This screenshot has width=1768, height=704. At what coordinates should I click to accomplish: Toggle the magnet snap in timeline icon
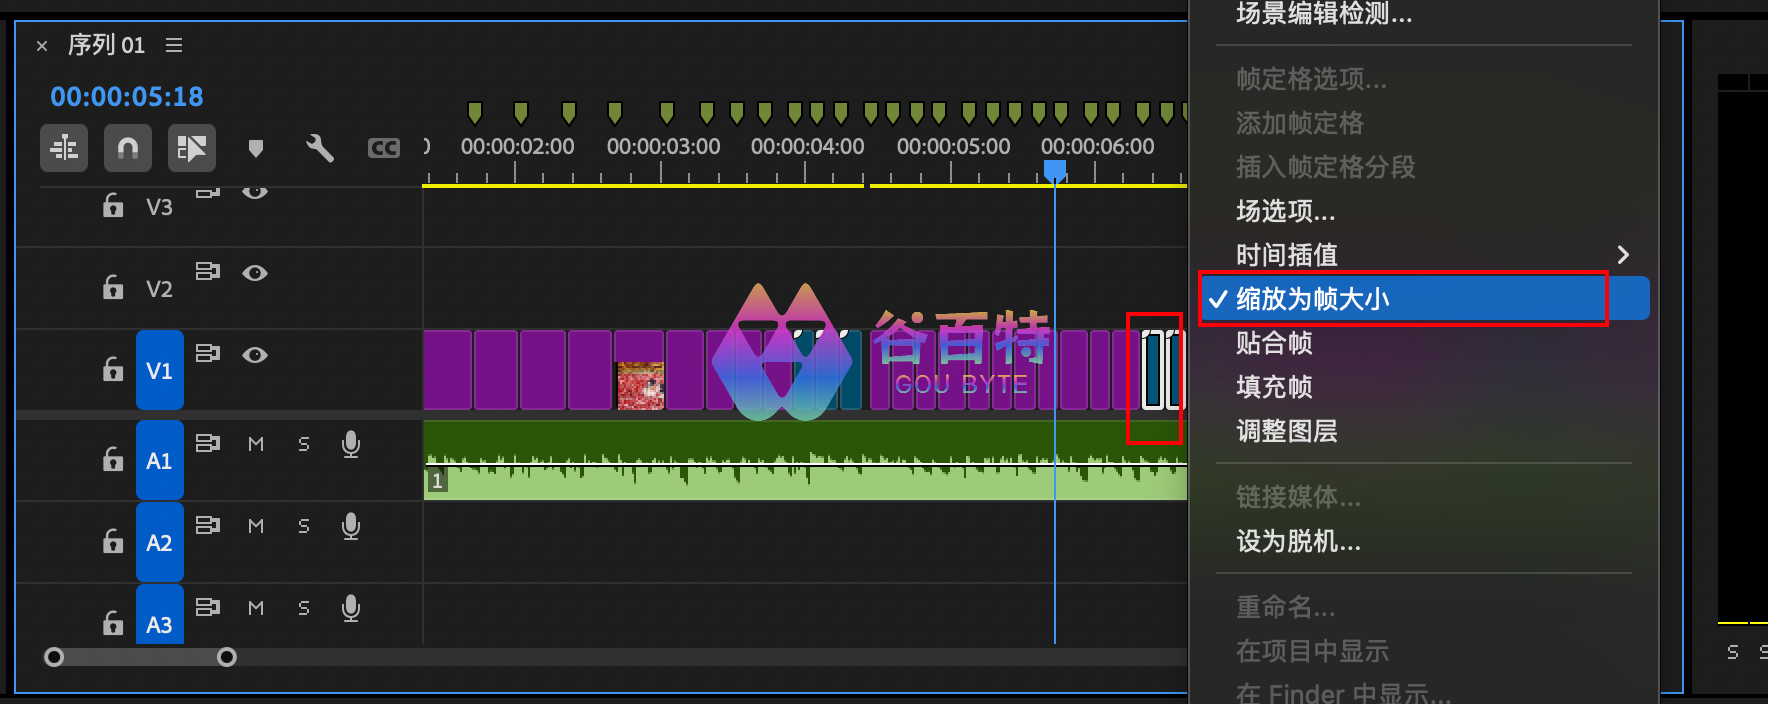point(127,149)
